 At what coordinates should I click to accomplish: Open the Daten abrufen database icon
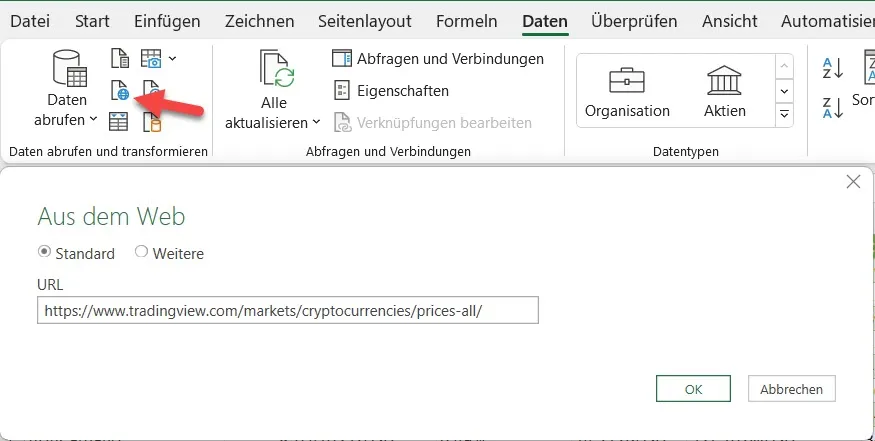pyautogui.click(x=69, y=68)
